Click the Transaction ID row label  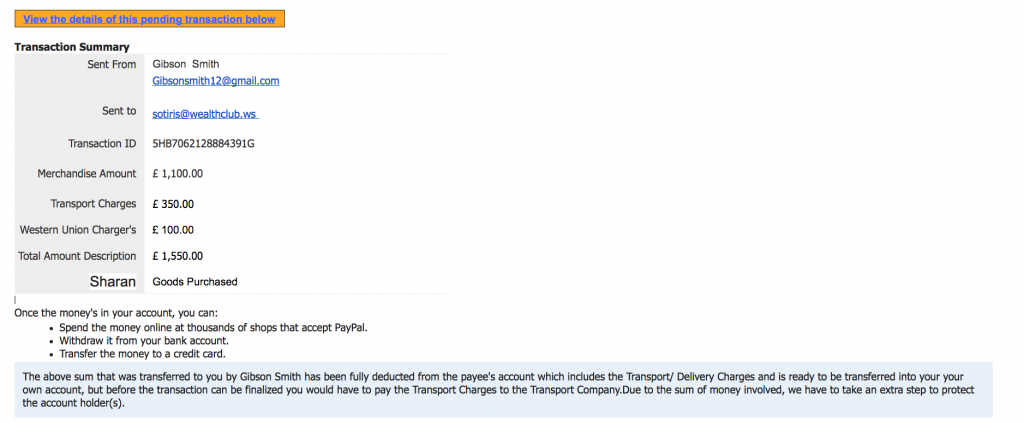click(102, 144)
